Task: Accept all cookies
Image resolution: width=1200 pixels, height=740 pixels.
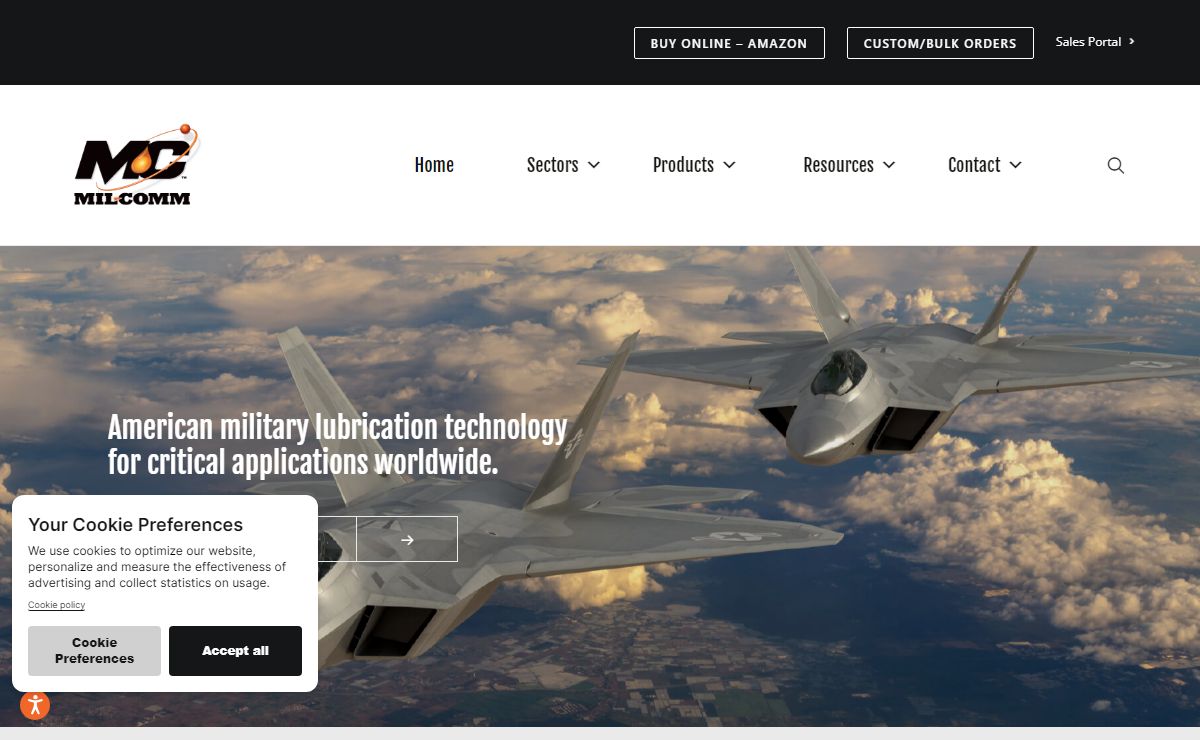Action: click(x=235, y=651)
